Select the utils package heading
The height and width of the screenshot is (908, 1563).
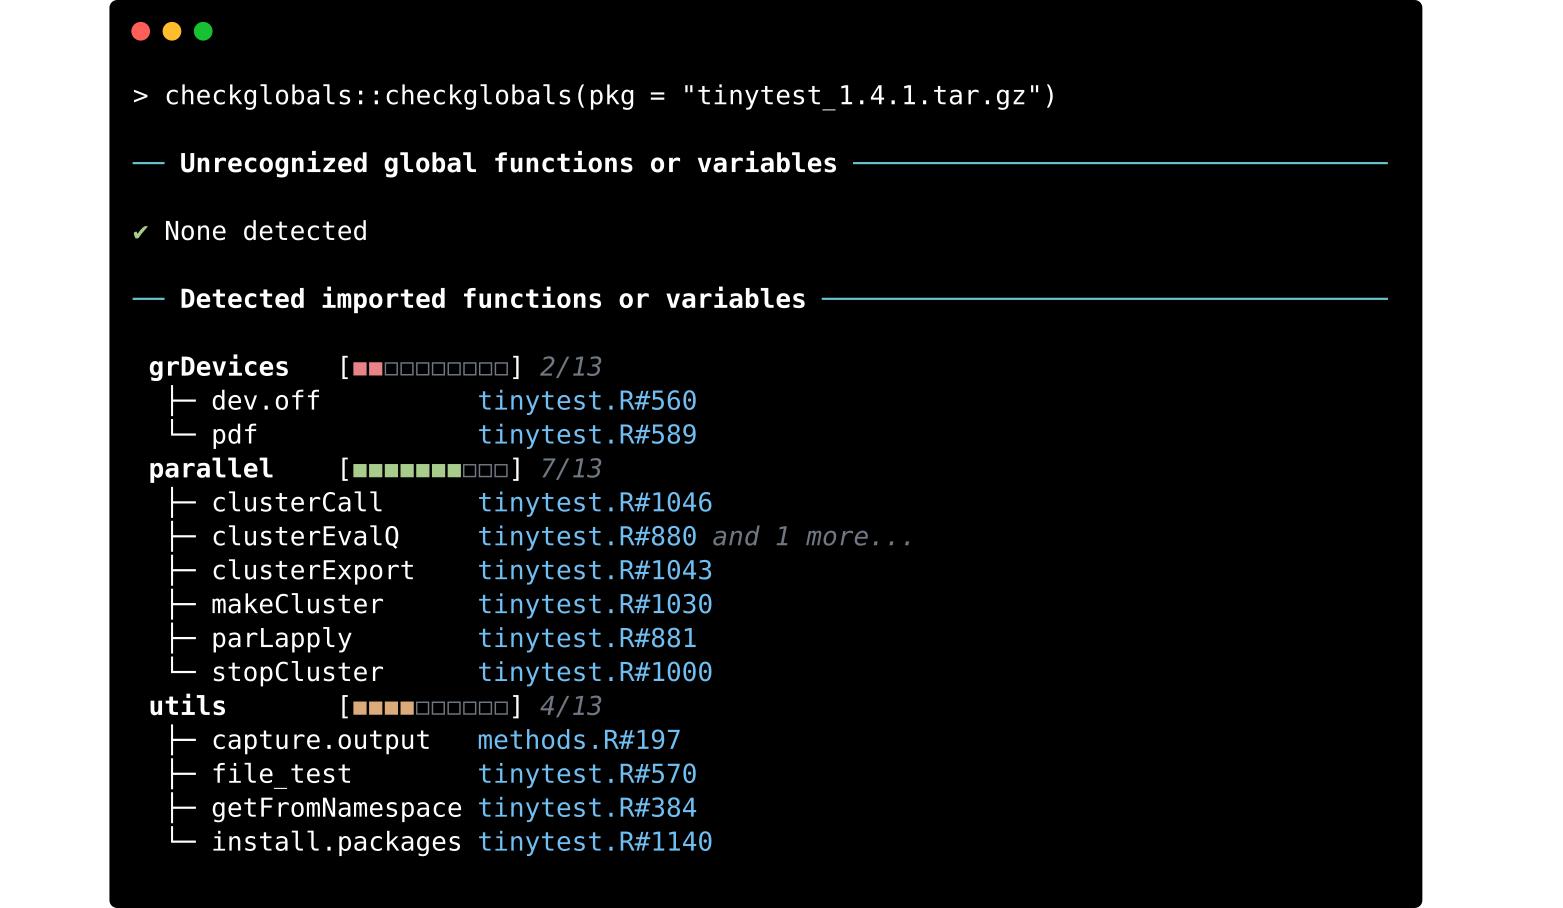pos(187,707)
